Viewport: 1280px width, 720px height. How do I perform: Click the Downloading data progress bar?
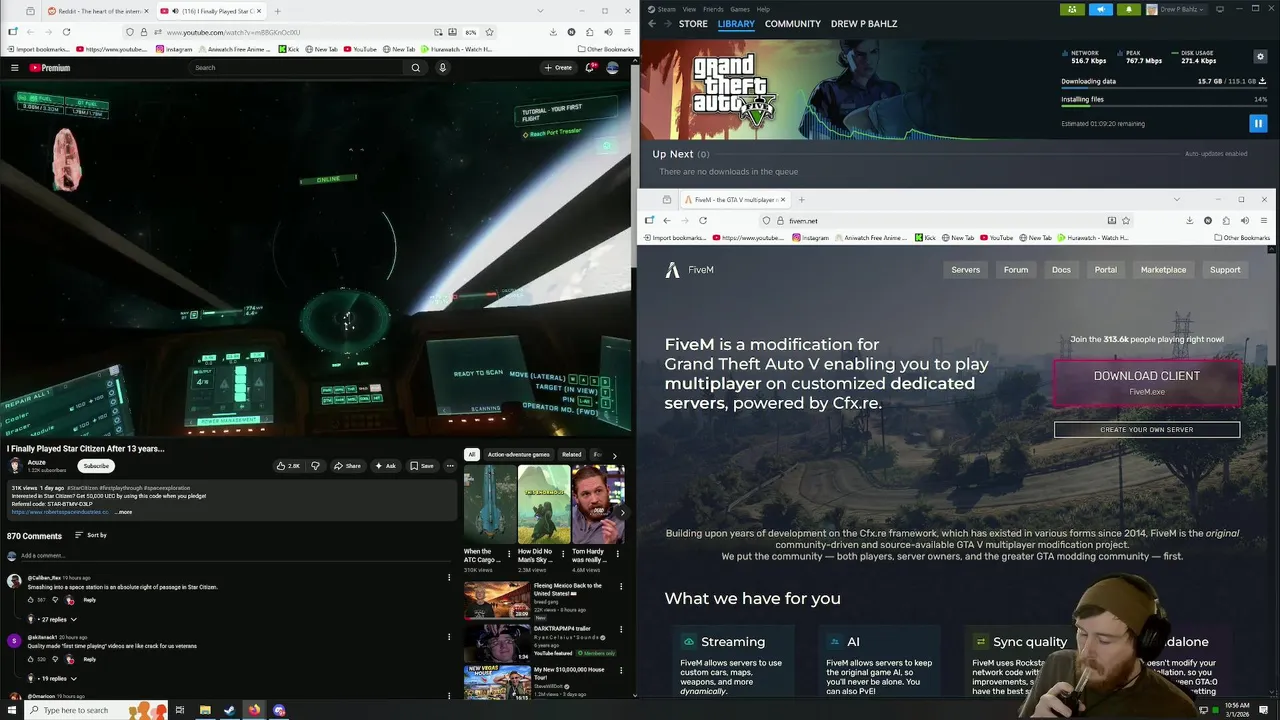click(1164, 89)
